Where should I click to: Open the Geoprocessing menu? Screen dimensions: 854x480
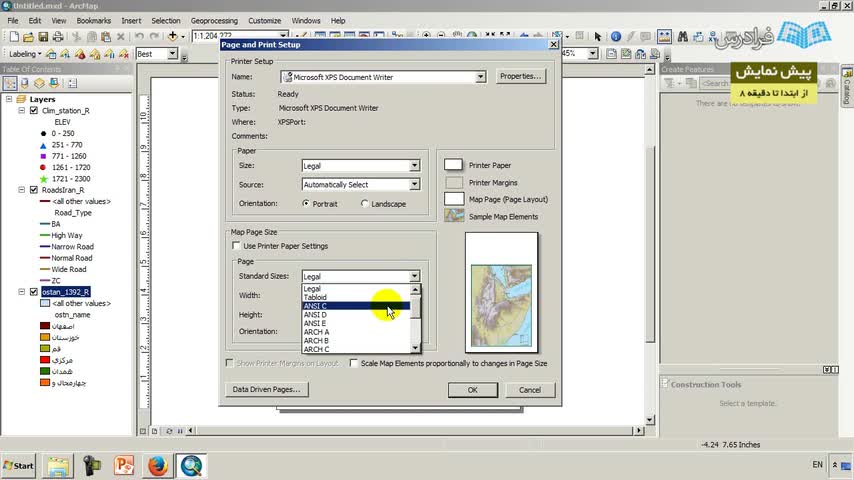[214, 21]
